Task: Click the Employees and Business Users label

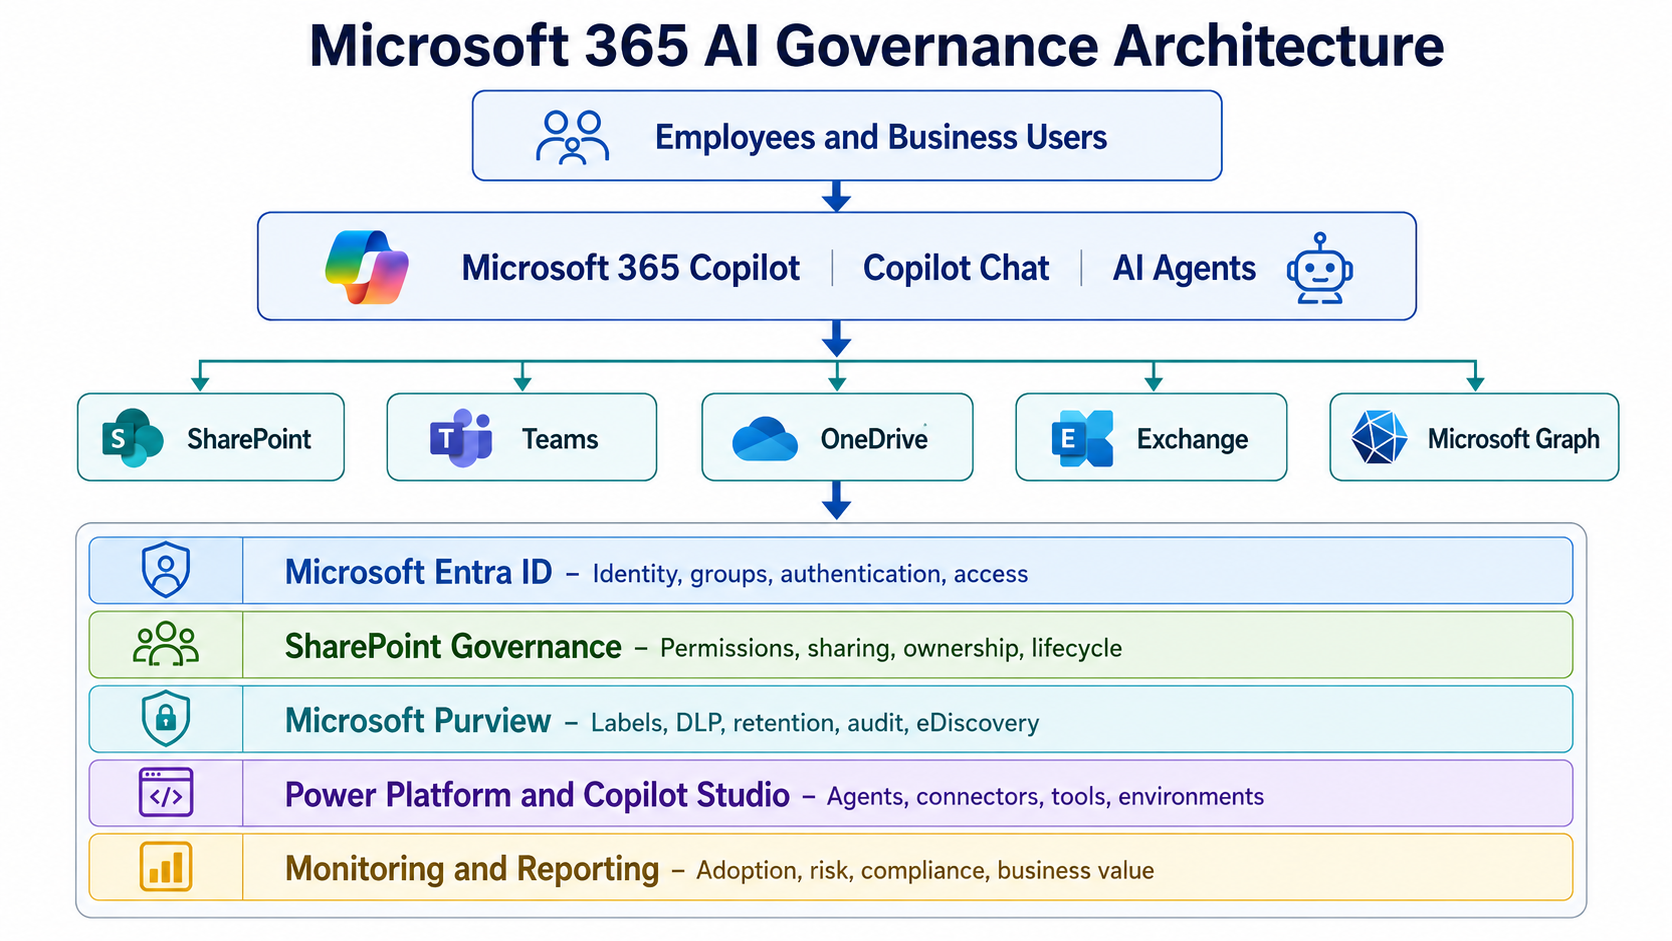Action: 881,137
